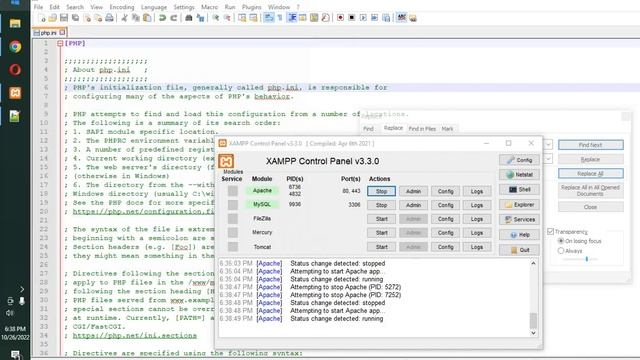Image resolution: width=640 pixels, height=360 pixels.
Task: Click the XAMPP Quit button
Action: 519,250
